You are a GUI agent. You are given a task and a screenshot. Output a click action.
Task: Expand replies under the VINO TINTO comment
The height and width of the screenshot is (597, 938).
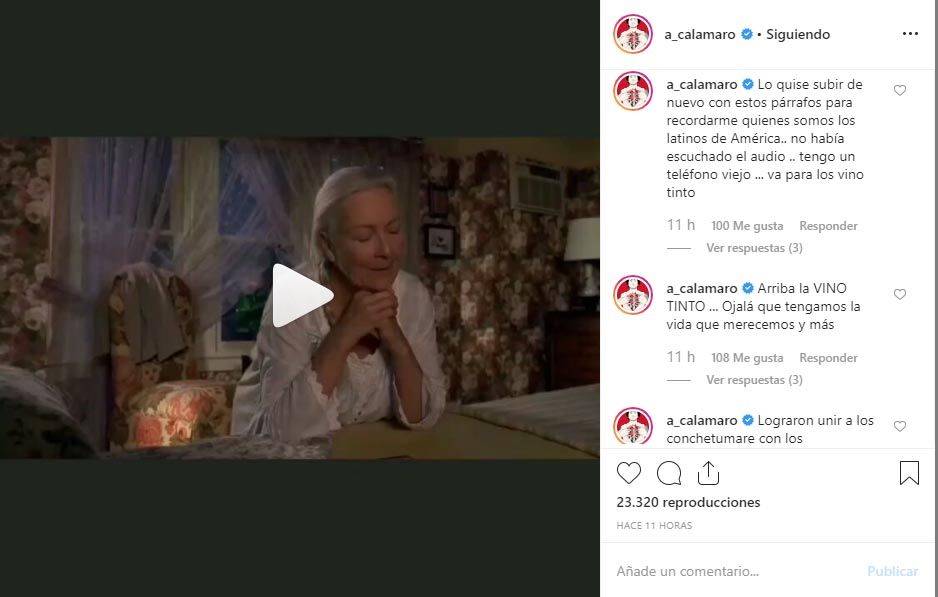click(754, 380)
